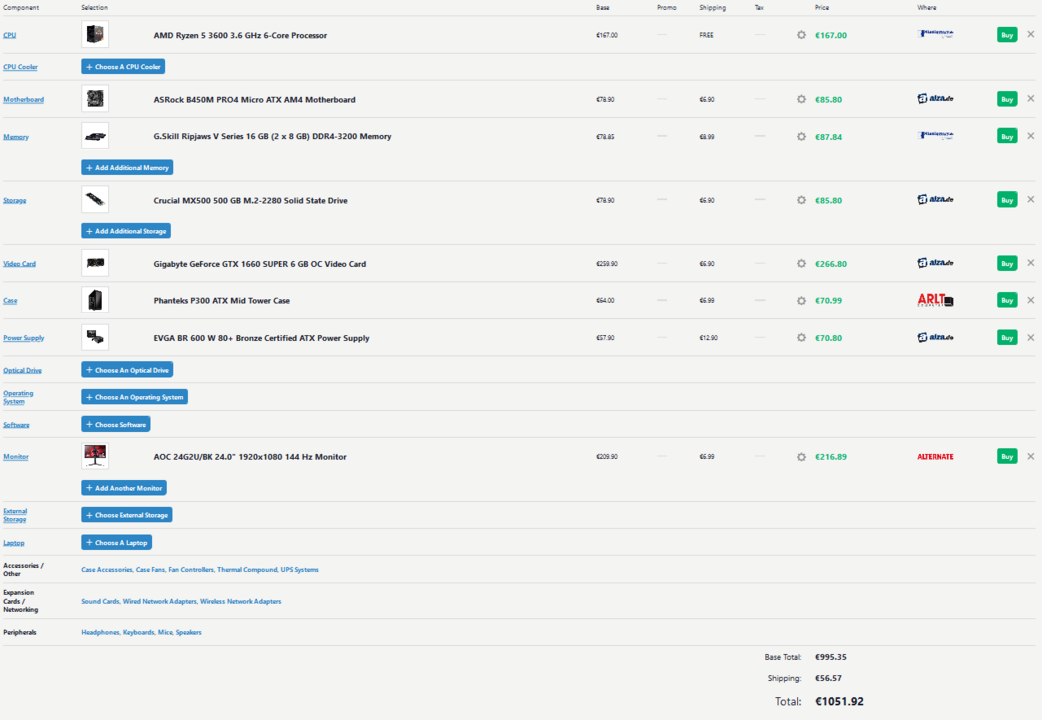Select the total price €1051.92

click(x=839, y=701)
